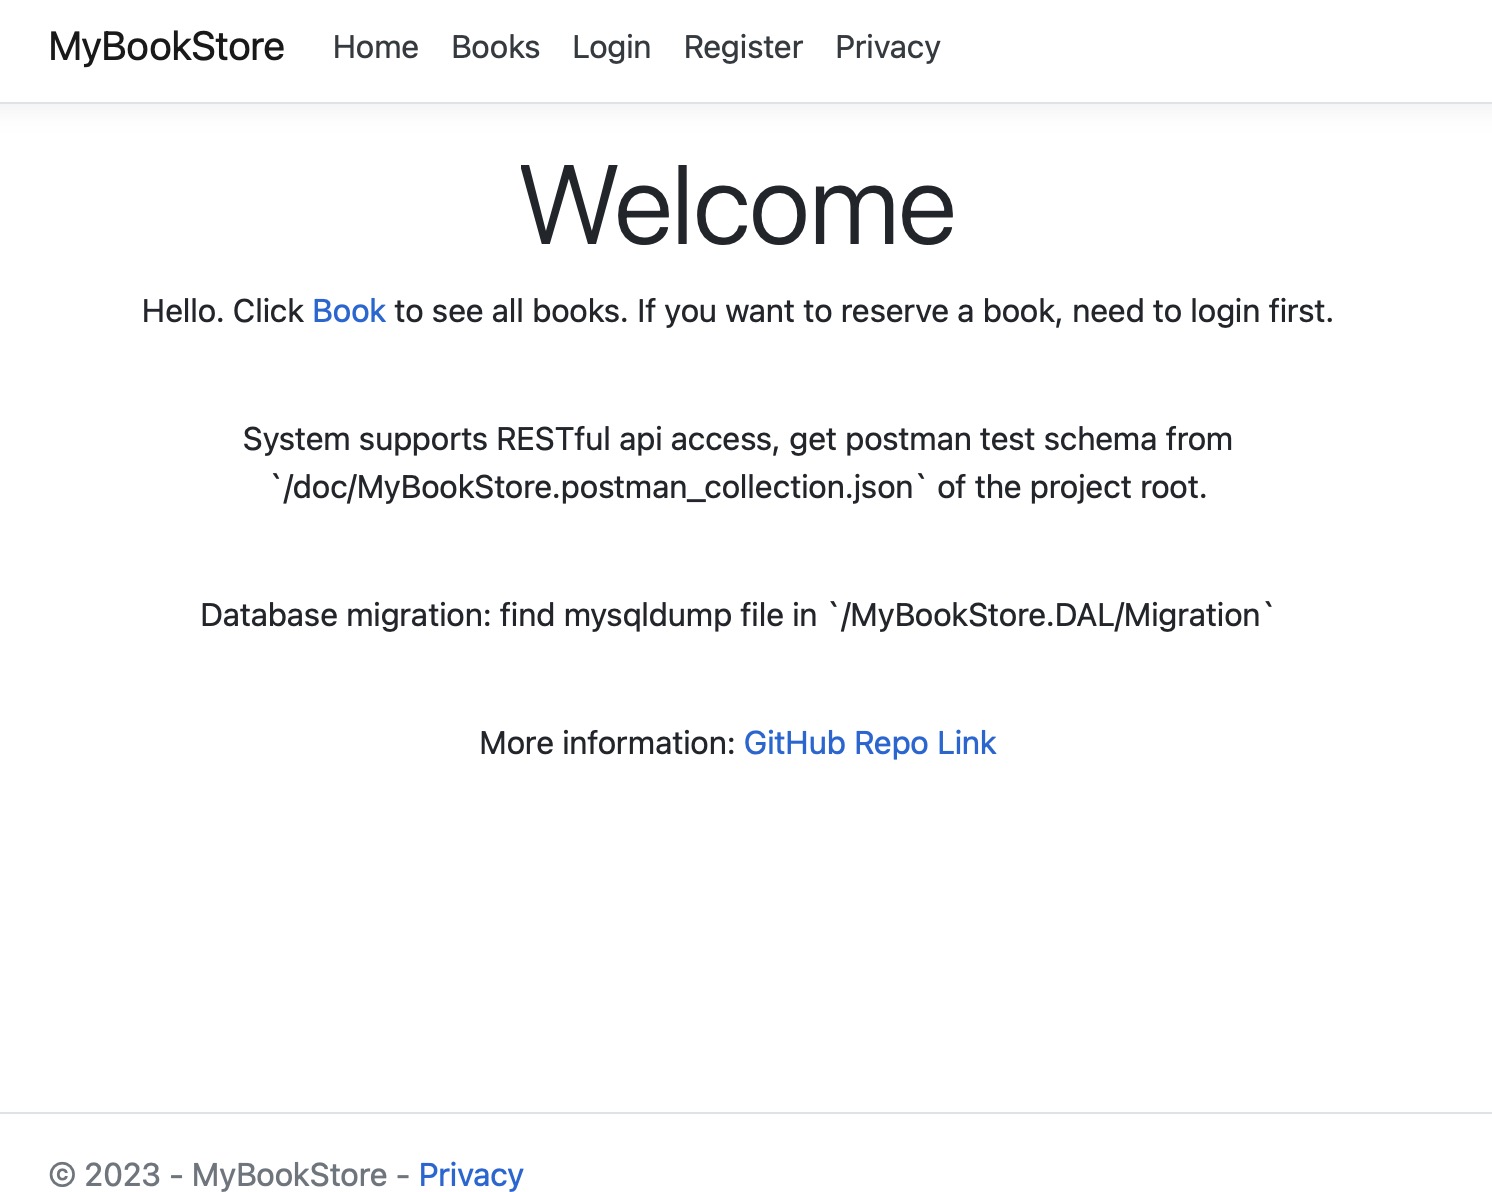Click the 'More information:' label
Image resolution: width=1492 pixels, height=1192 pixels.
pos(608,743)
